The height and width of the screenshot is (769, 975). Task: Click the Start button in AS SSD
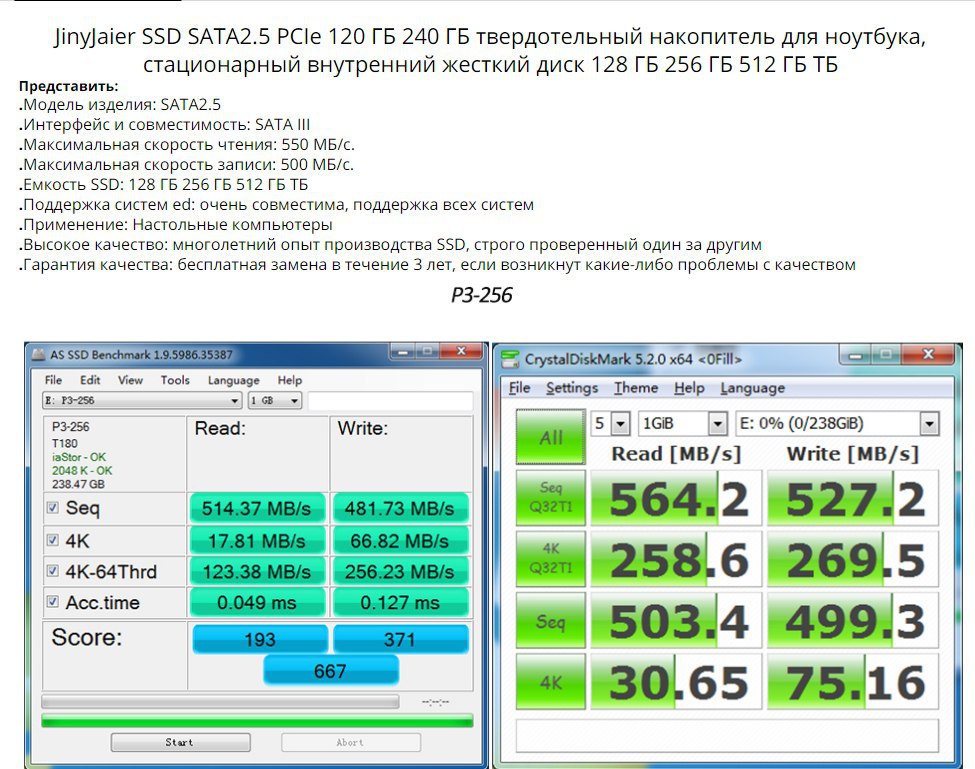[x=180, y=742]
